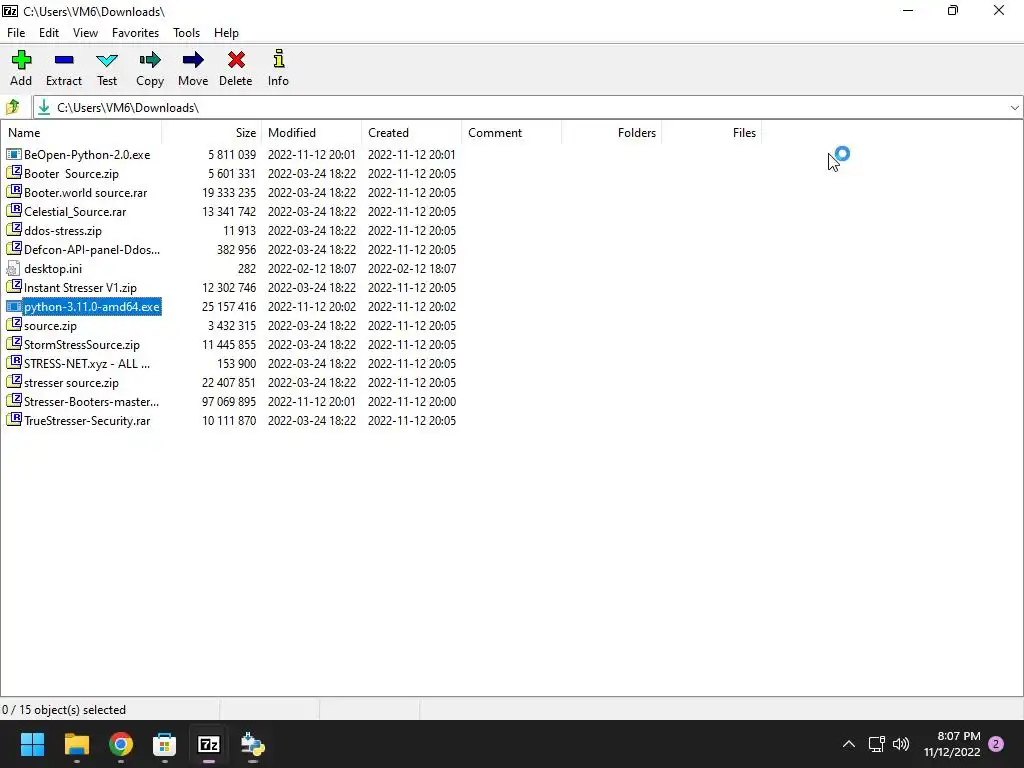This screenshot has height=768, width=1024.
Task: Click size value 11 913 of ddos-stress.zip
Action: [239, 231]
